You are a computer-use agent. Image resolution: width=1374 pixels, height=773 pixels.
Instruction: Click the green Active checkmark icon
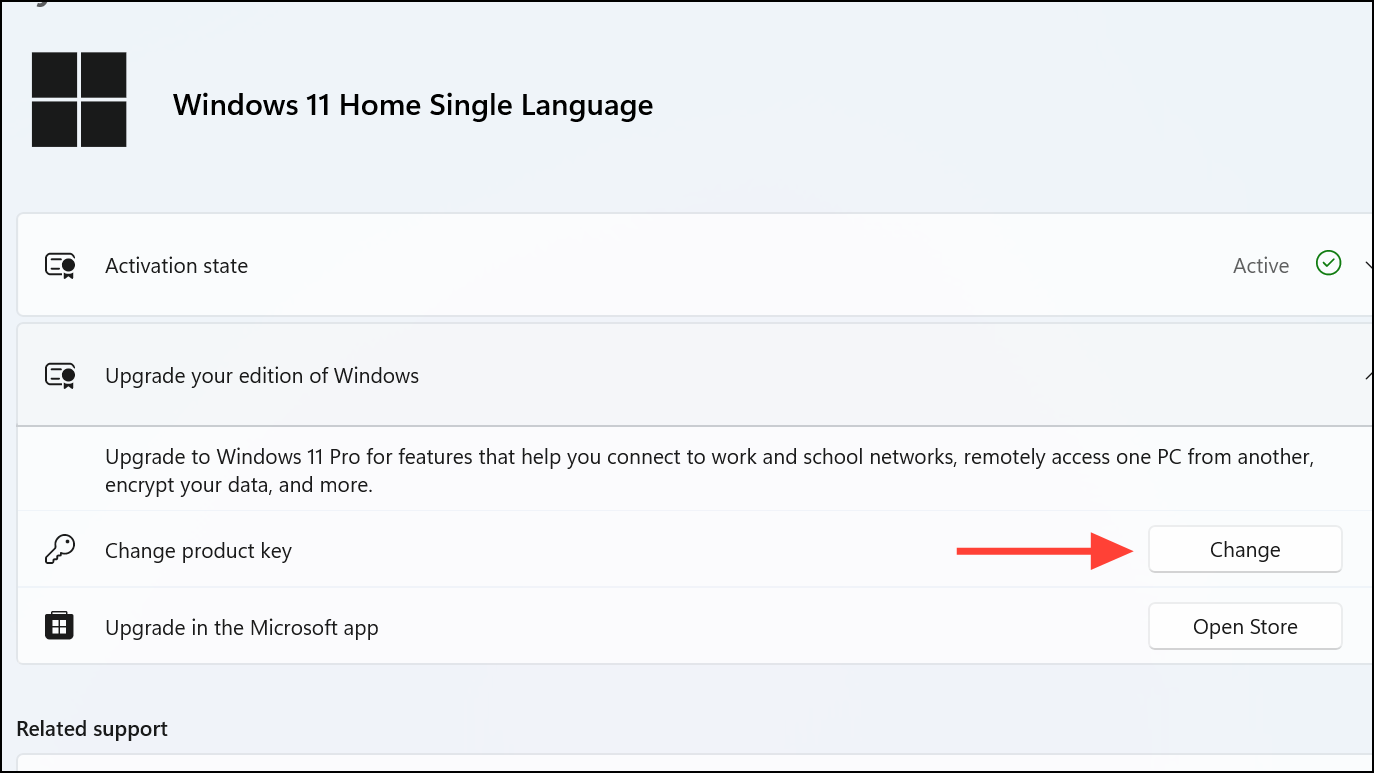tap(1328, 264)
